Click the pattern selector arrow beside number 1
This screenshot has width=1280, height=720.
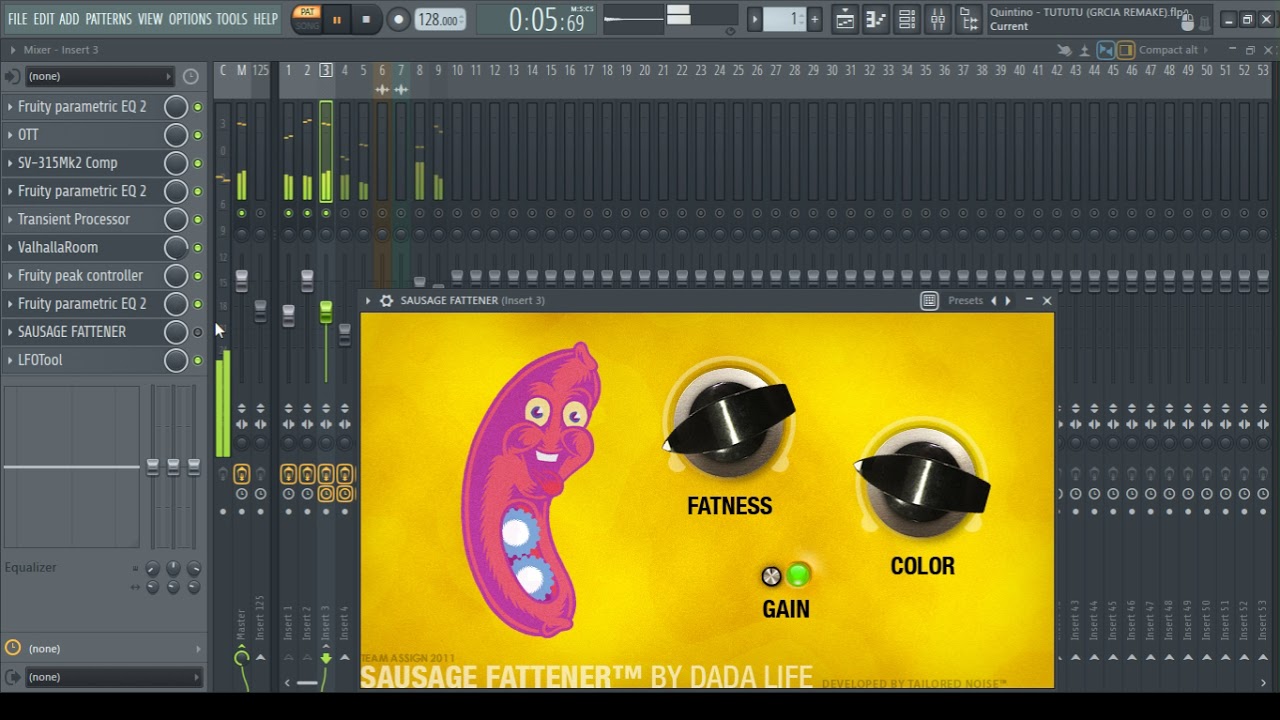pos(755,19)
